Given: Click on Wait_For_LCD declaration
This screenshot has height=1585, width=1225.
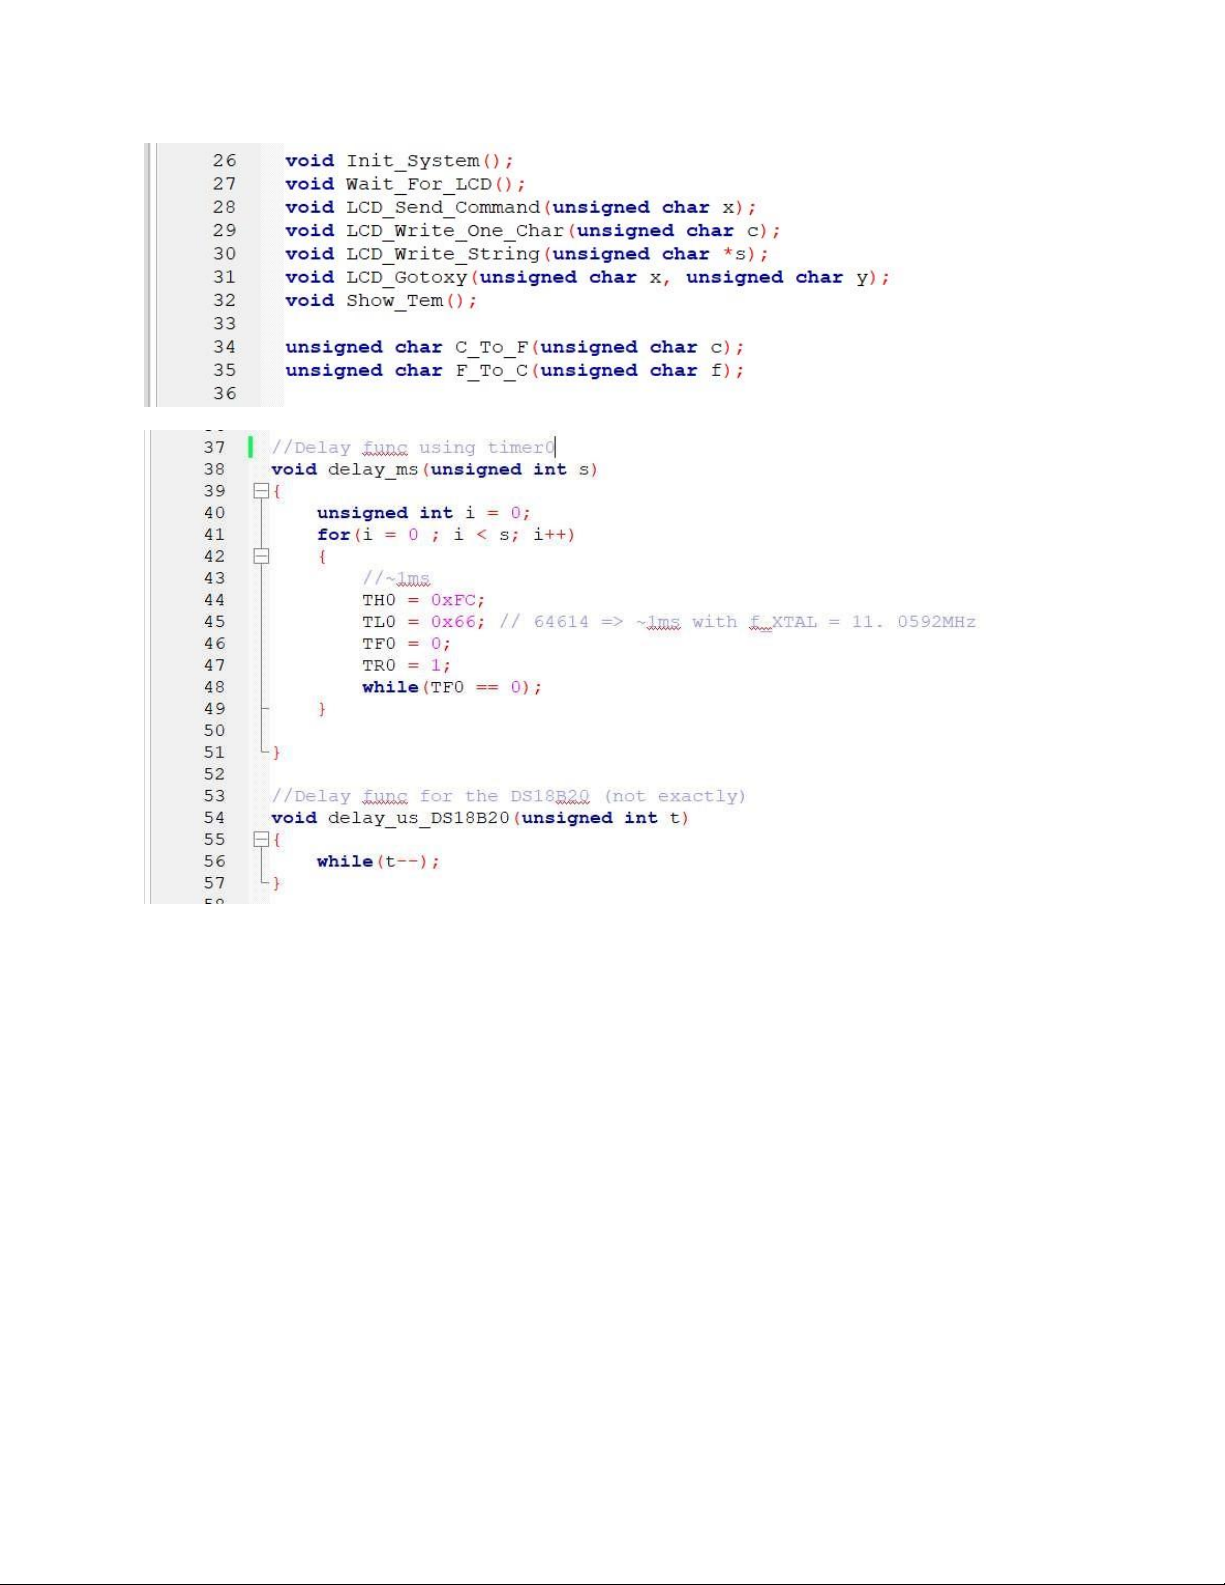Looking at the screenshot, I should (x=405, y=184).
